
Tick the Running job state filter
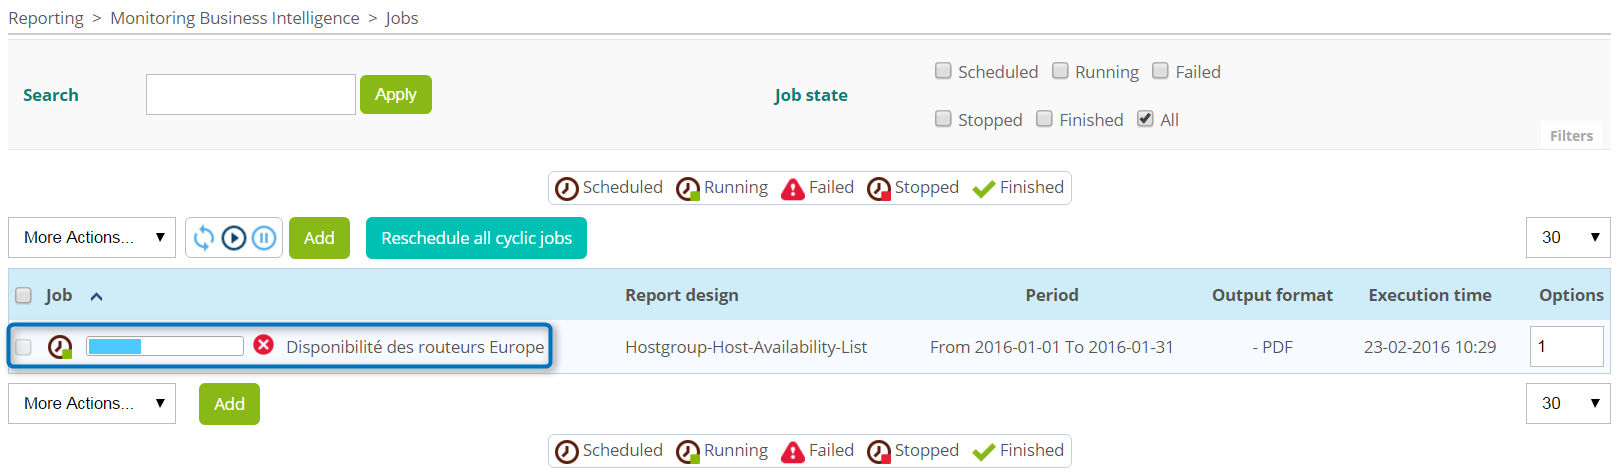1060,71
